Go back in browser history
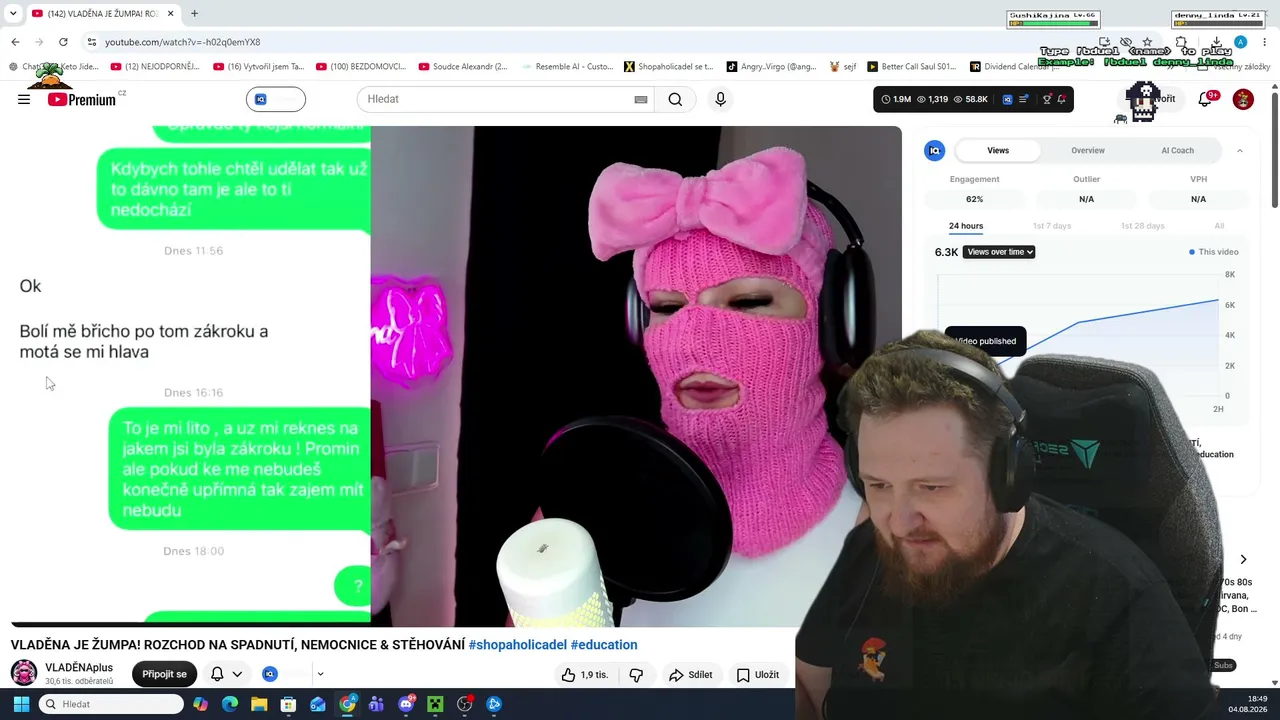Image resolution: width=1280 pixels, height=720 pixels. 15,42
